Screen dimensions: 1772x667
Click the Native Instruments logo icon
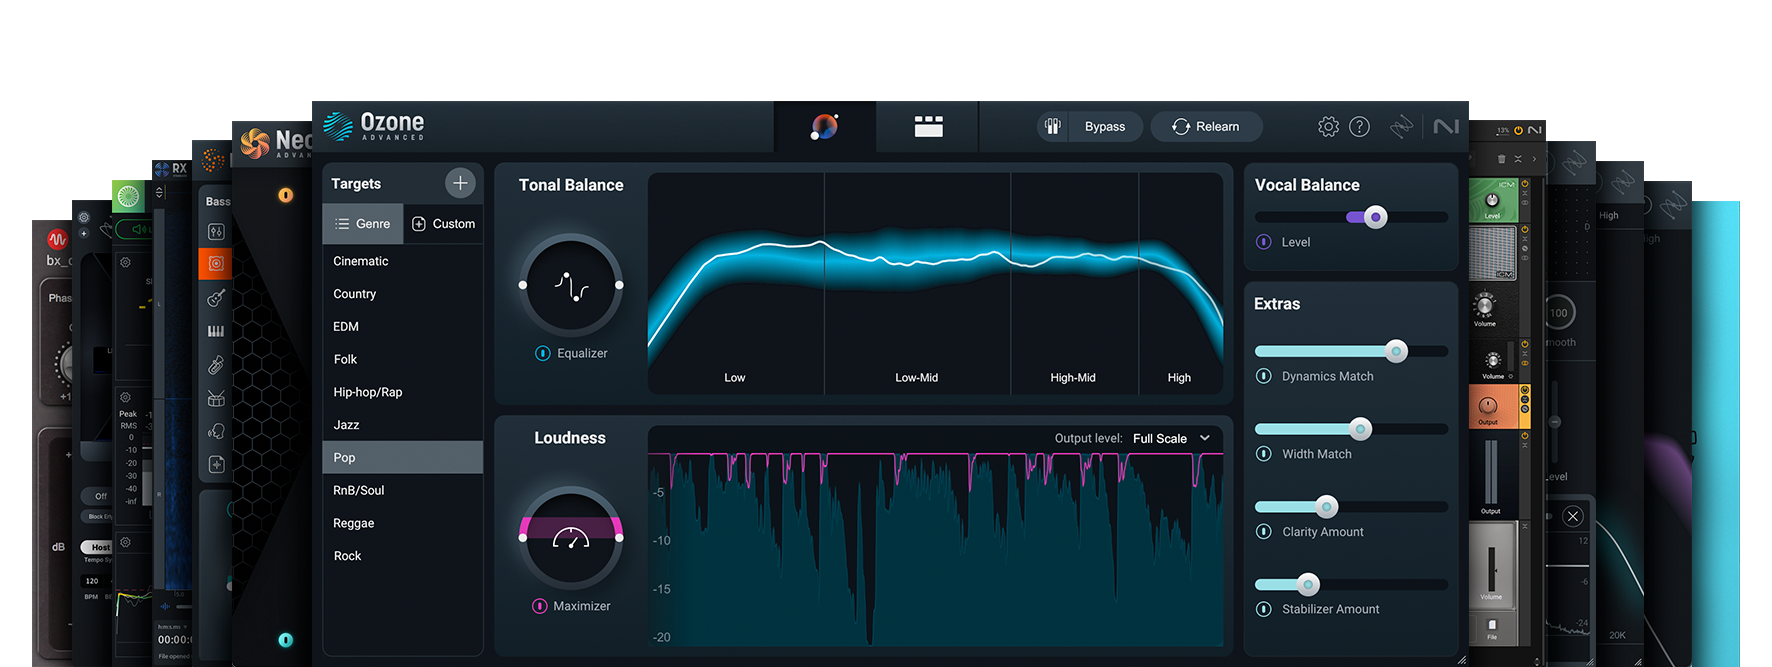click(x=1446, y=126)
